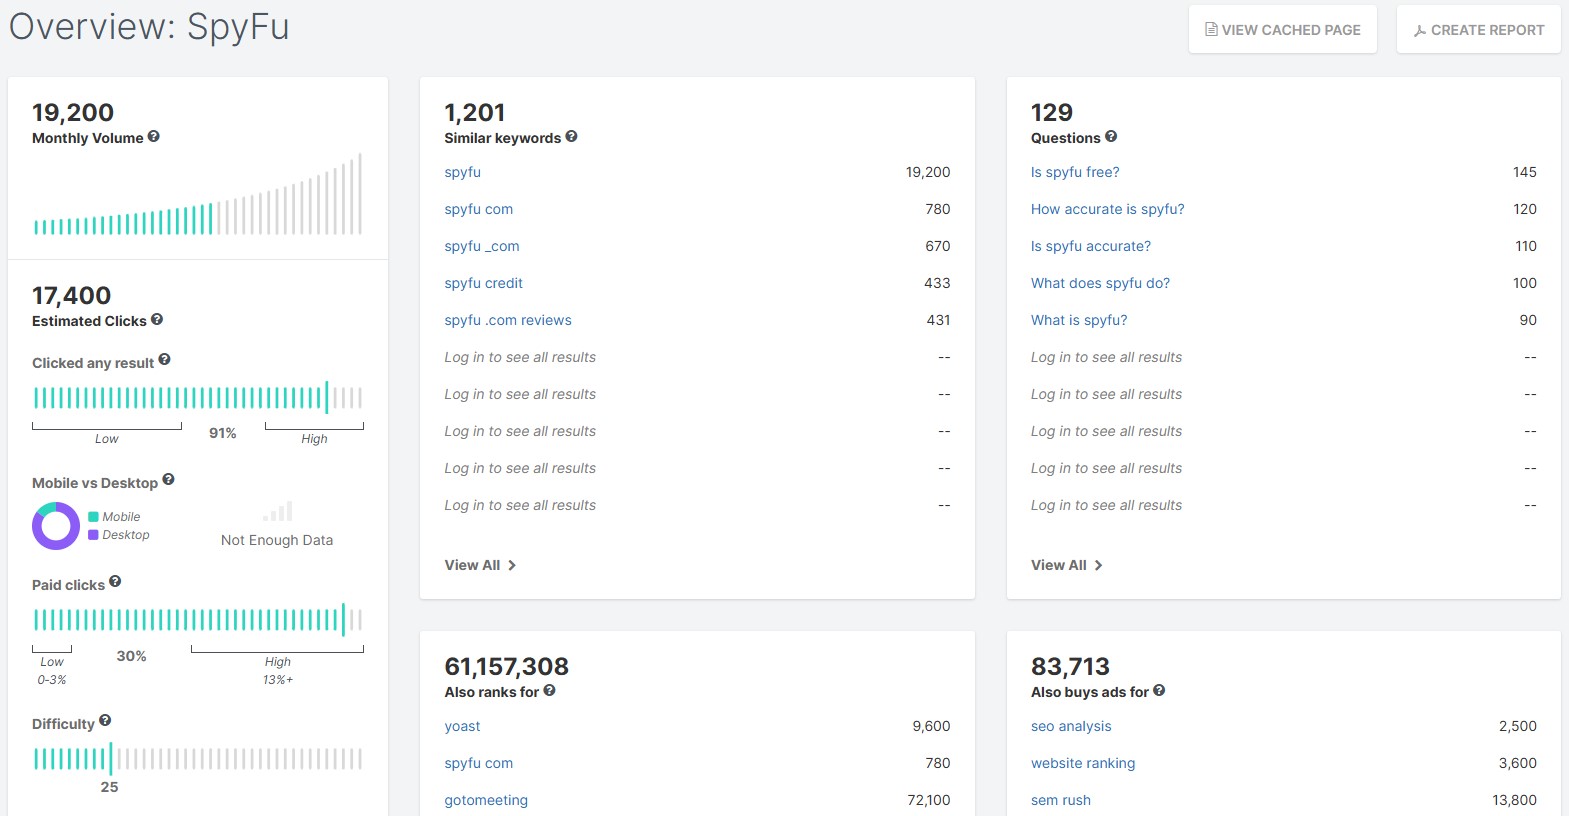Open the question Is spyfu accurate?

tap(1091, 246)
